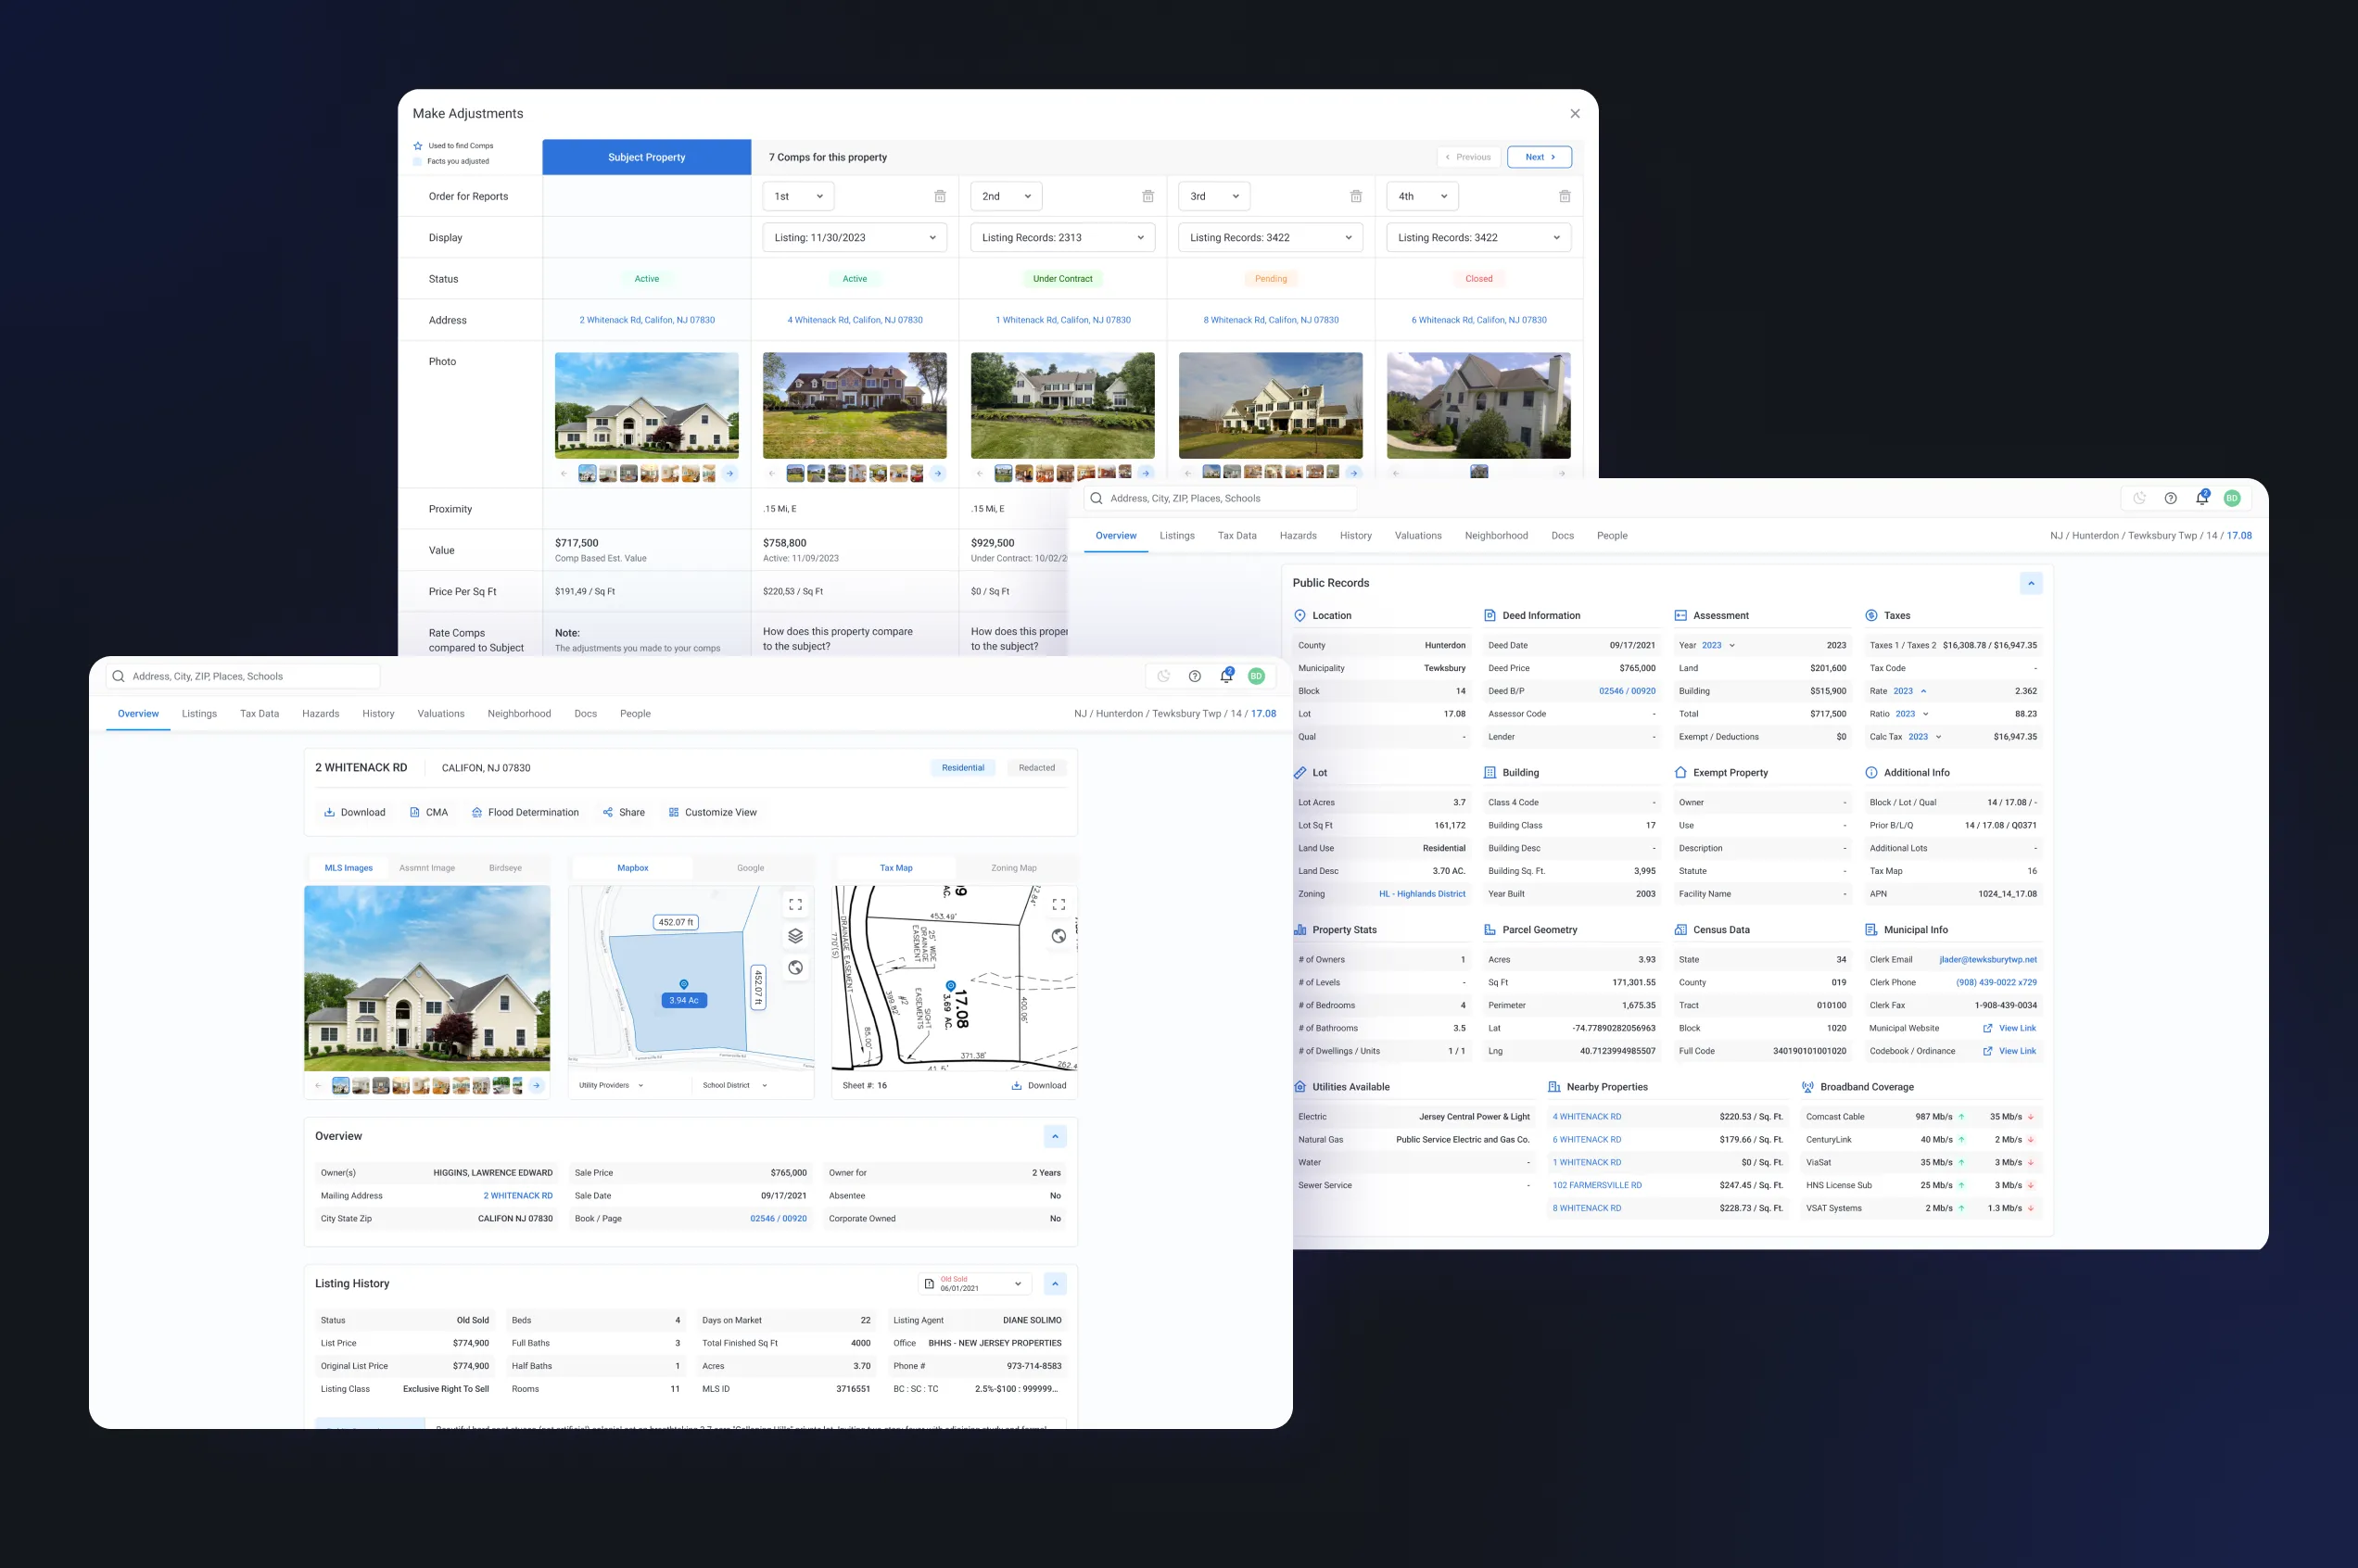Screen dimensions: 2358x1568
Task: Click the globe icon on the tax map
Action: tap(1059, 936)
